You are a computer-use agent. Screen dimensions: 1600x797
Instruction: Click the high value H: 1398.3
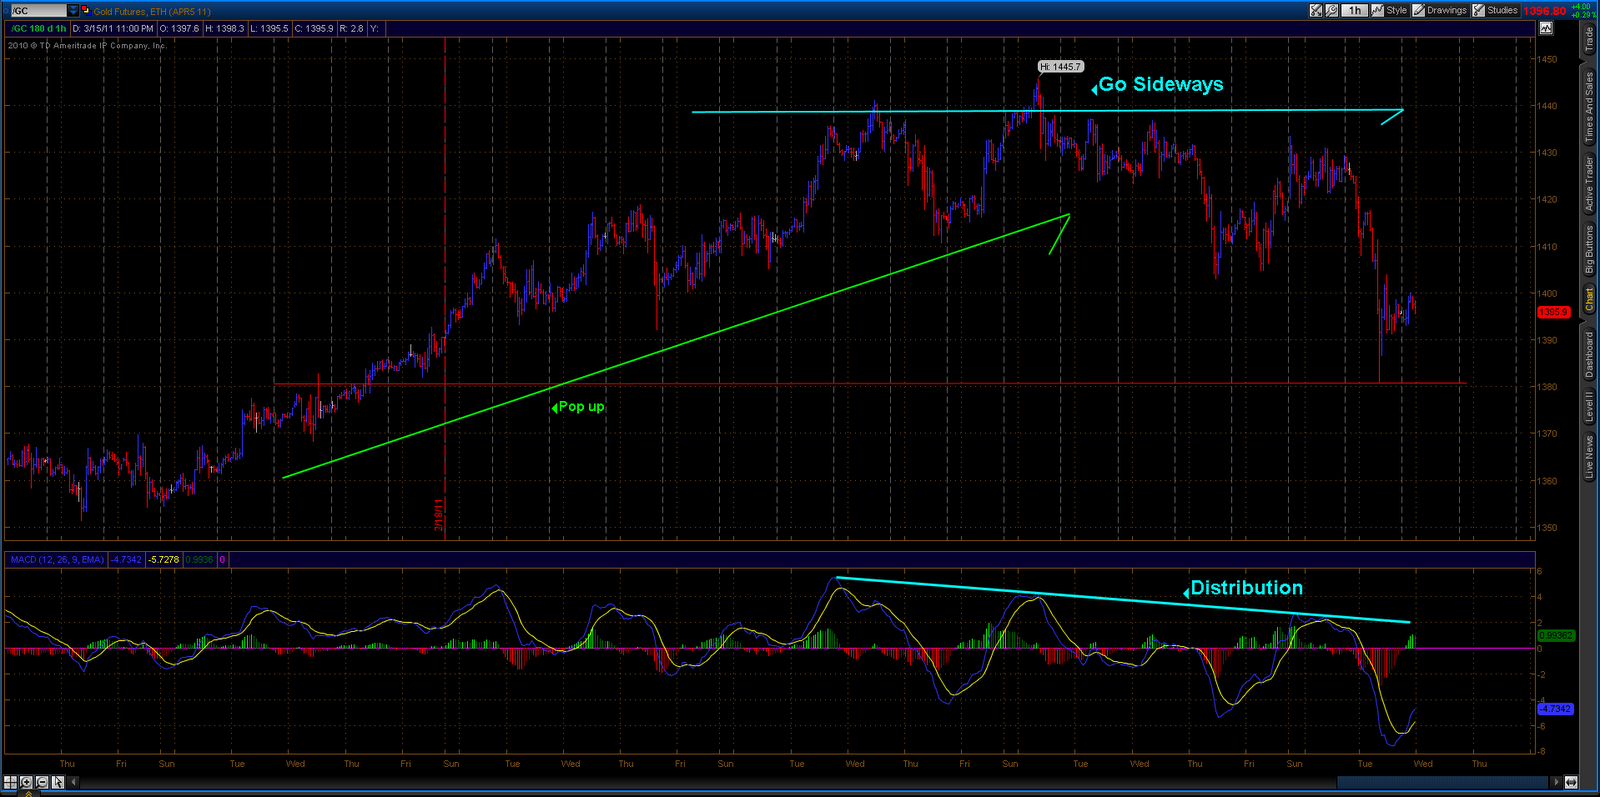click(225, 29)
